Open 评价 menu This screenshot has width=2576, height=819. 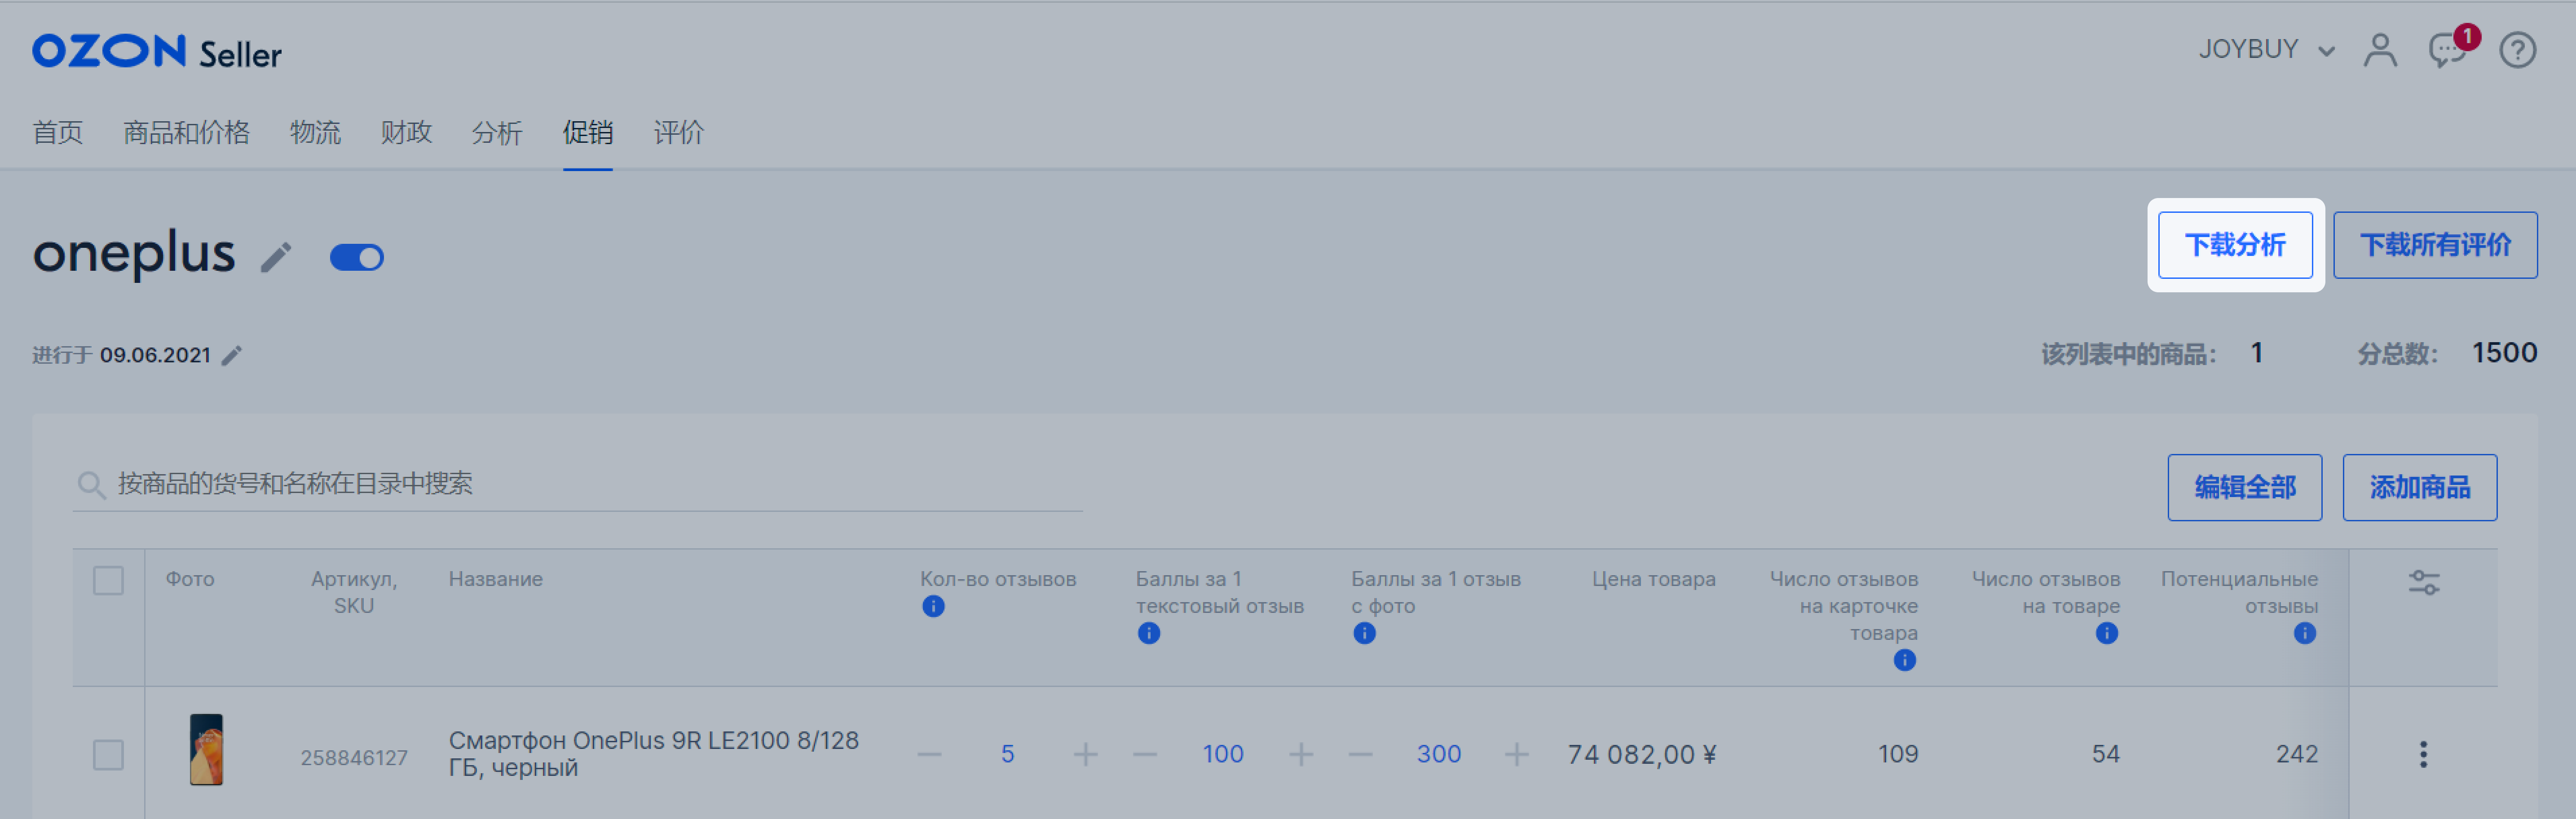[679, 133]
